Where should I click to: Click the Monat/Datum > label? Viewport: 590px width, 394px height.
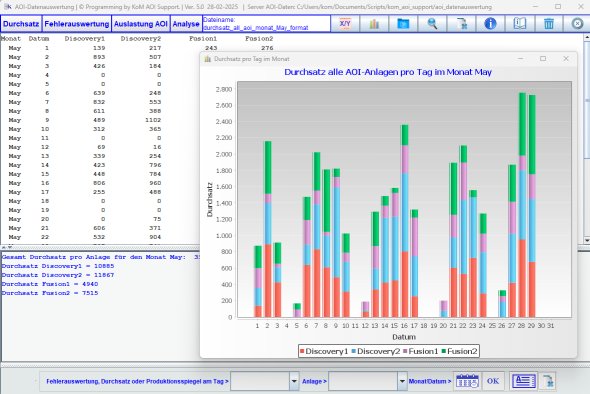coord(430,381)
